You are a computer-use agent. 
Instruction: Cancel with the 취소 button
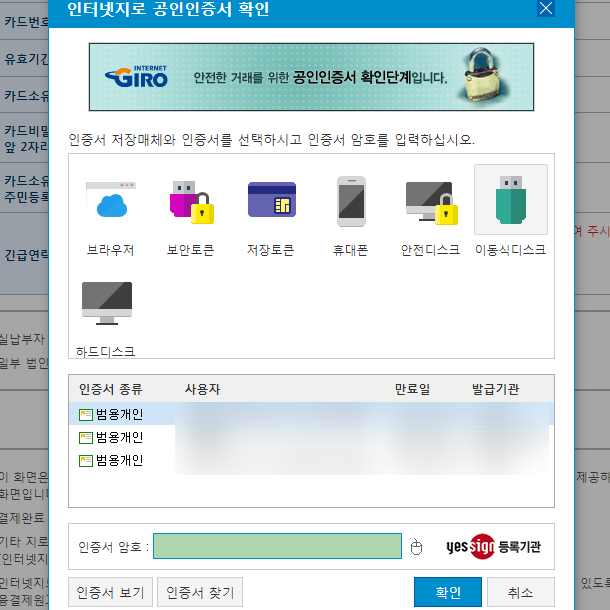click(x=521, y=592)
